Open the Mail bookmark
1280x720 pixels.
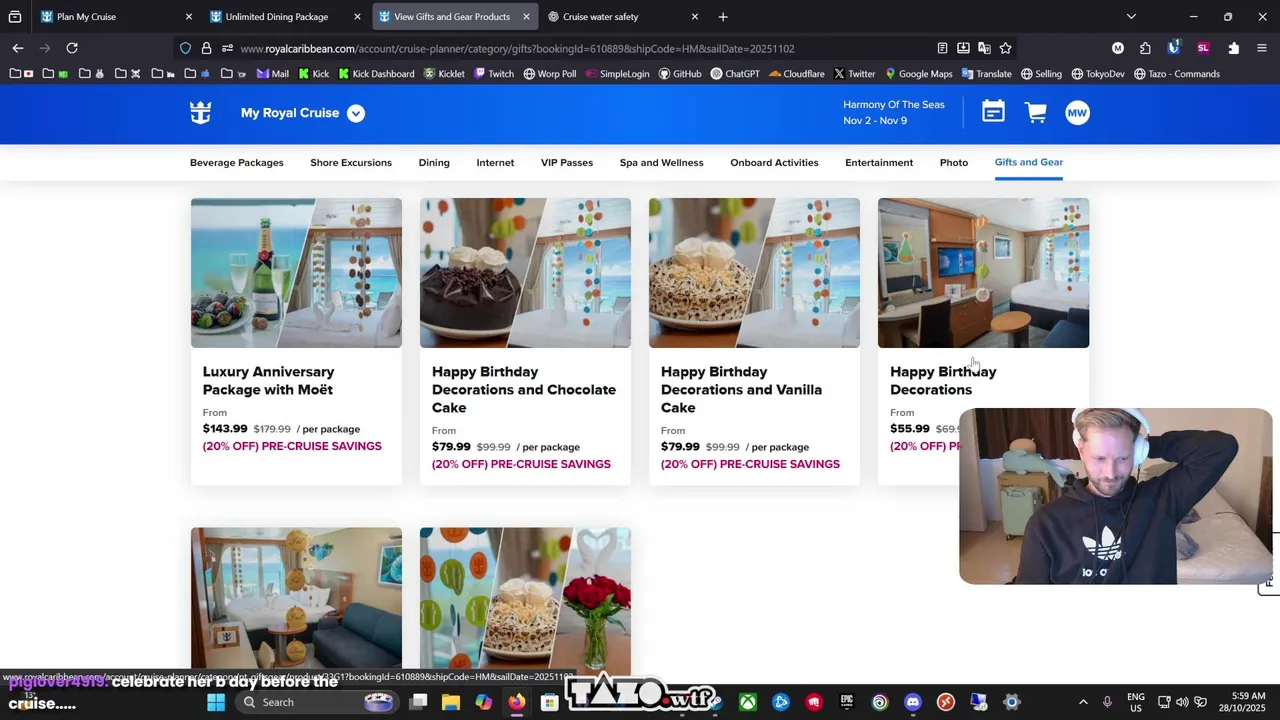coord(272,74)
